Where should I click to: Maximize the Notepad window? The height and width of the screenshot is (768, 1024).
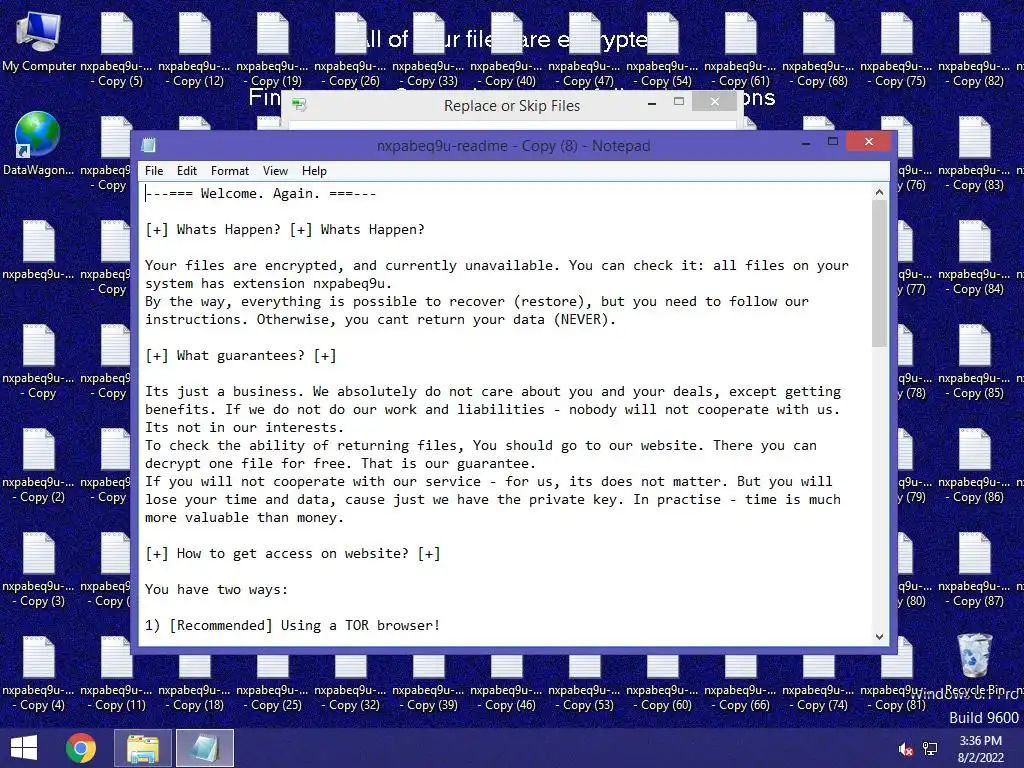click(x=833, y=141)
